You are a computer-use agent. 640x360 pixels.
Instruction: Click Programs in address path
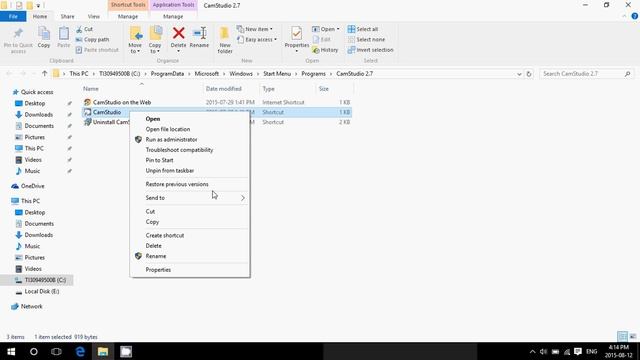tap(313, 74)
